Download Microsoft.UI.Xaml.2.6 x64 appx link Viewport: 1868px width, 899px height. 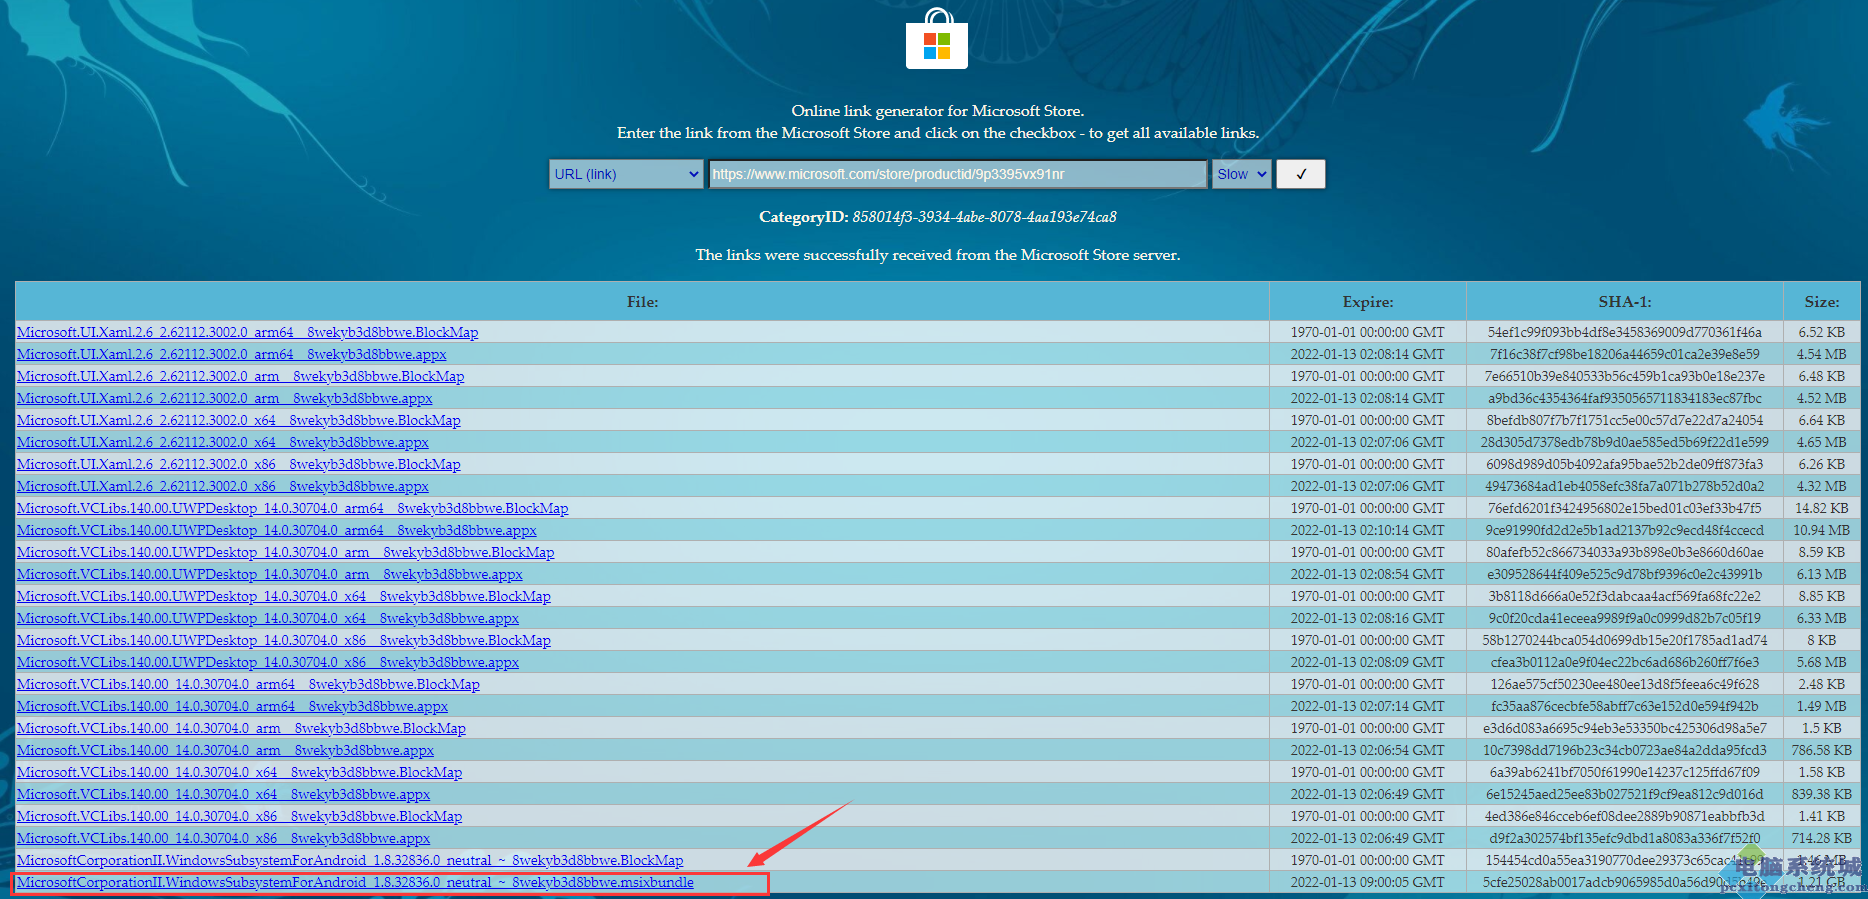click(x=222, y=442)
